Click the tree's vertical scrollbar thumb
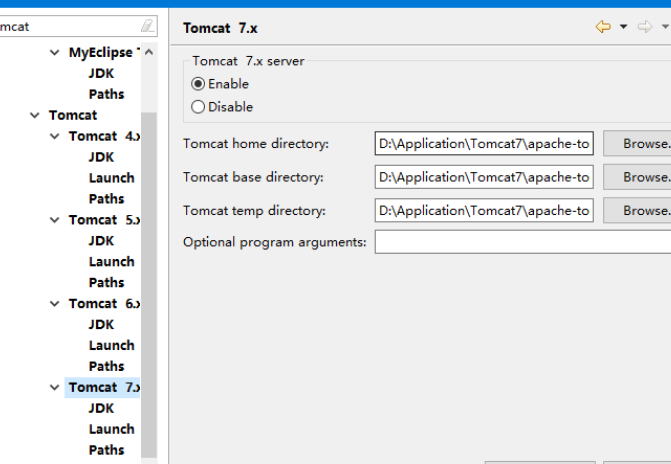Image resolution: width=671 pixels, height=464 pixels. pyautogui.click(x=149, y=285)
